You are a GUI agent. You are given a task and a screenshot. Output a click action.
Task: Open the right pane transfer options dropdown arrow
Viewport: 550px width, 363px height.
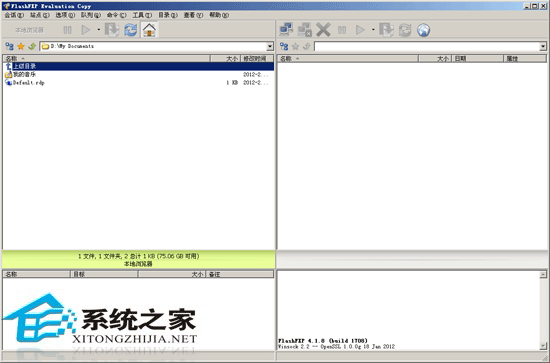373,30
